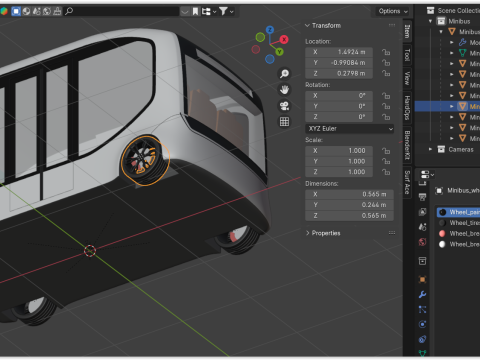Open the properties editor type dropdown
The image size is (480, 360).
[427, 175]
